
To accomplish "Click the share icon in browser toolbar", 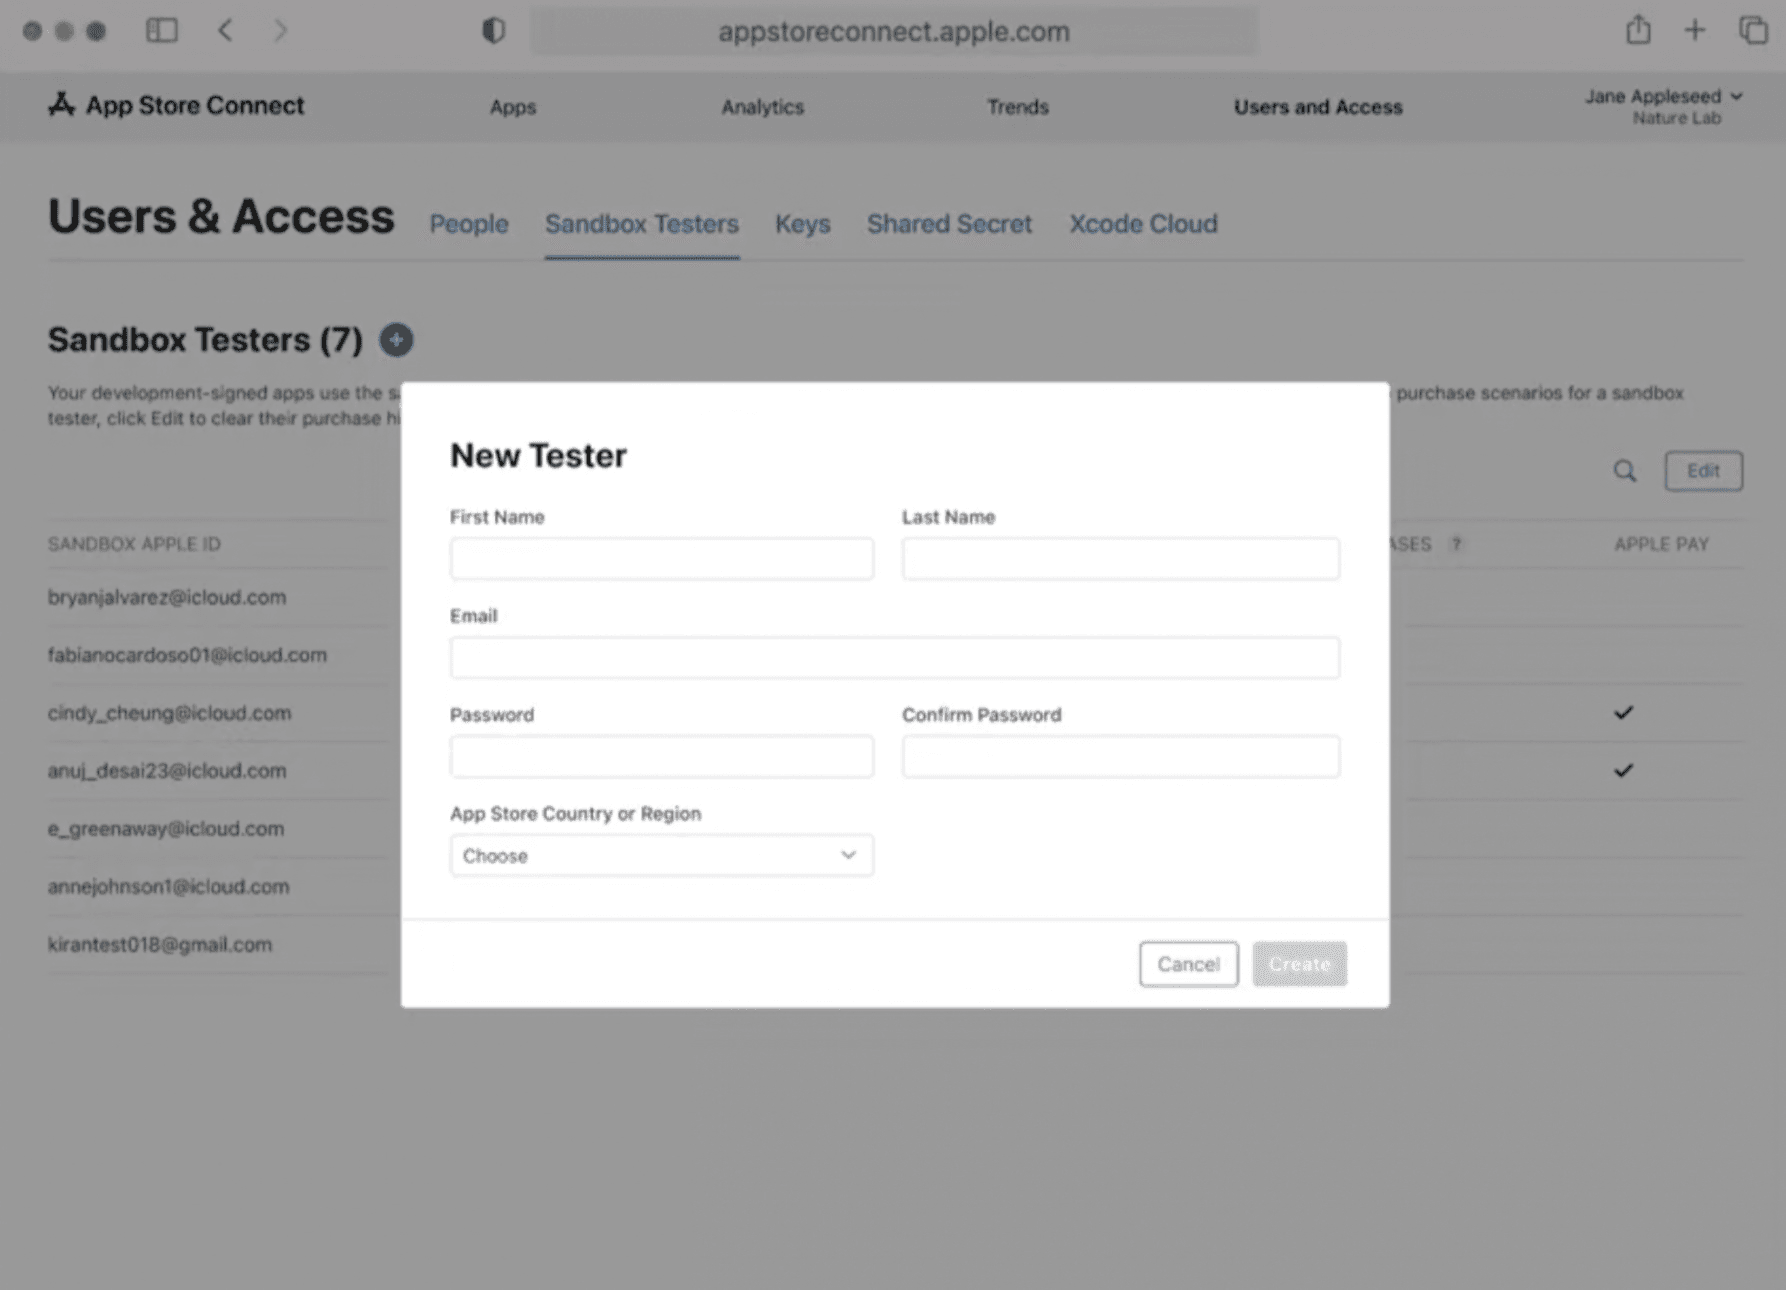I will [x=1638, y=31].
